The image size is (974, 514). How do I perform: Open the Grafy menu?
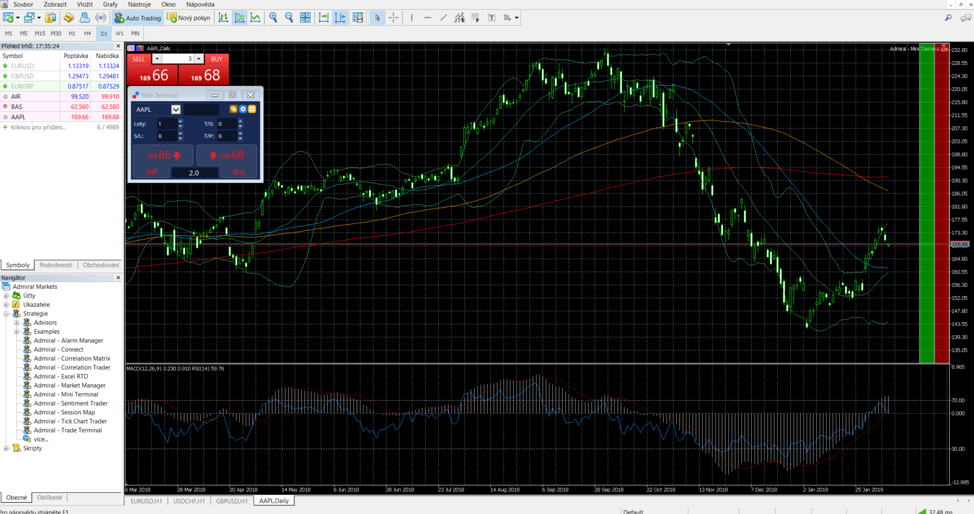[110, 5]
